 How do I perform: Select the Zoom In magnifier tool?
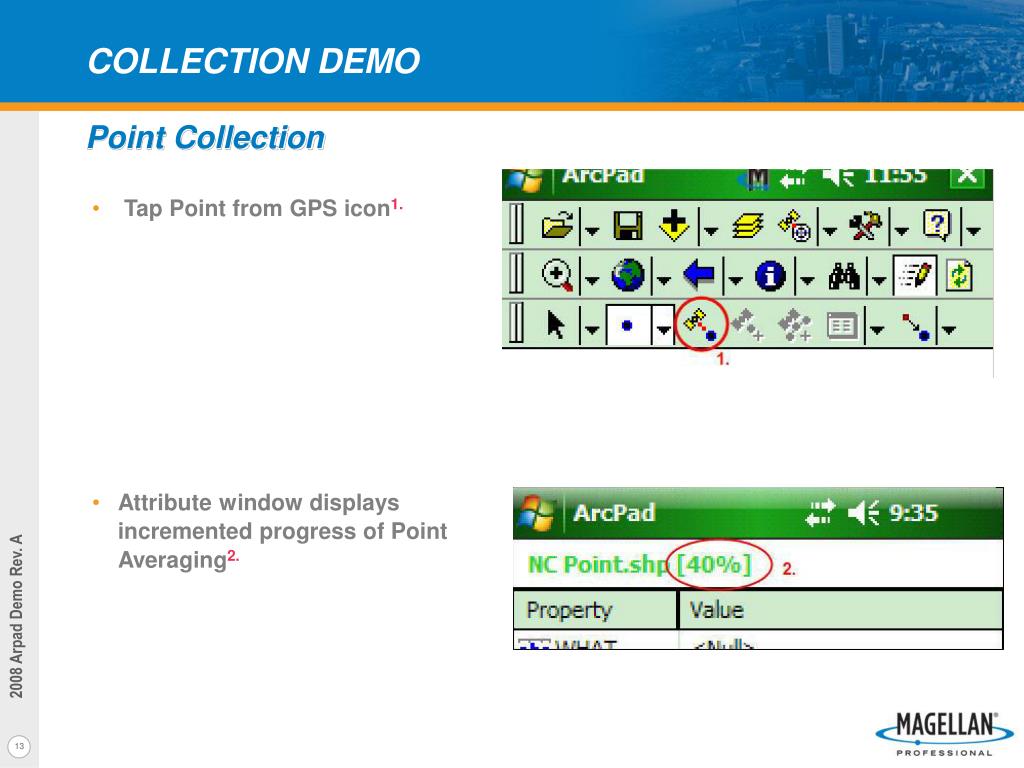tap(558, 275)
